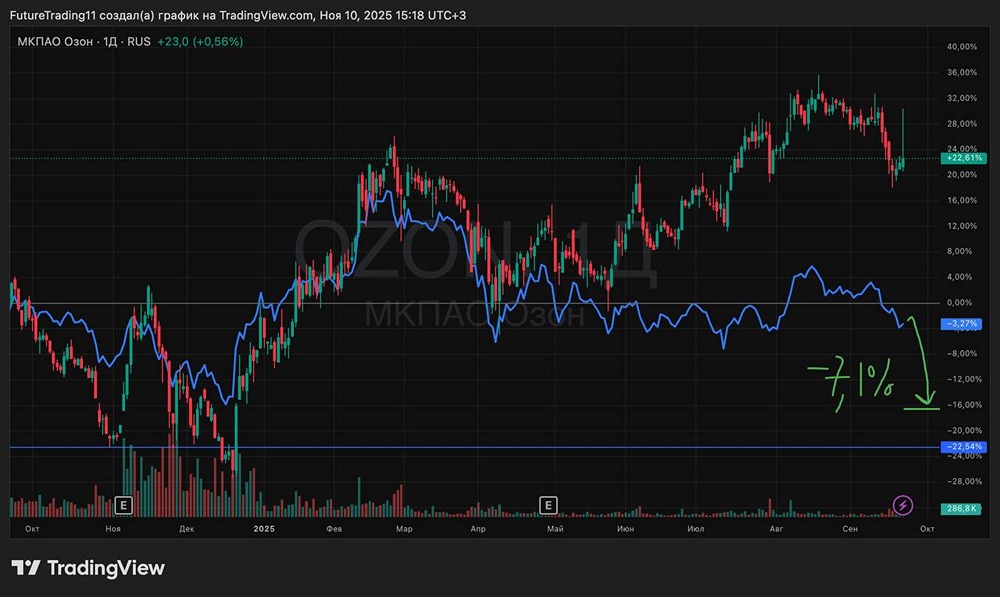Click the 286,8K volume label
The width and height of the screenshot is (1000, 597).
pyautogui.click(x=964, y=509)
